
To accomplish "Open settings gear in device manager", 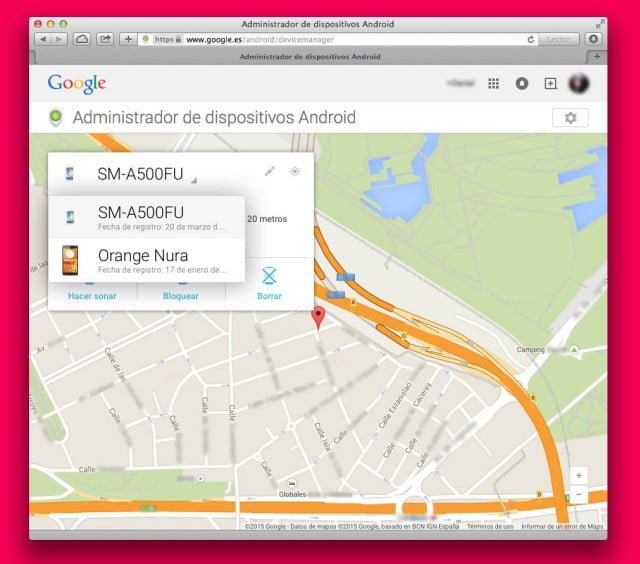I will pyautogui.click(x=570, y=118).
